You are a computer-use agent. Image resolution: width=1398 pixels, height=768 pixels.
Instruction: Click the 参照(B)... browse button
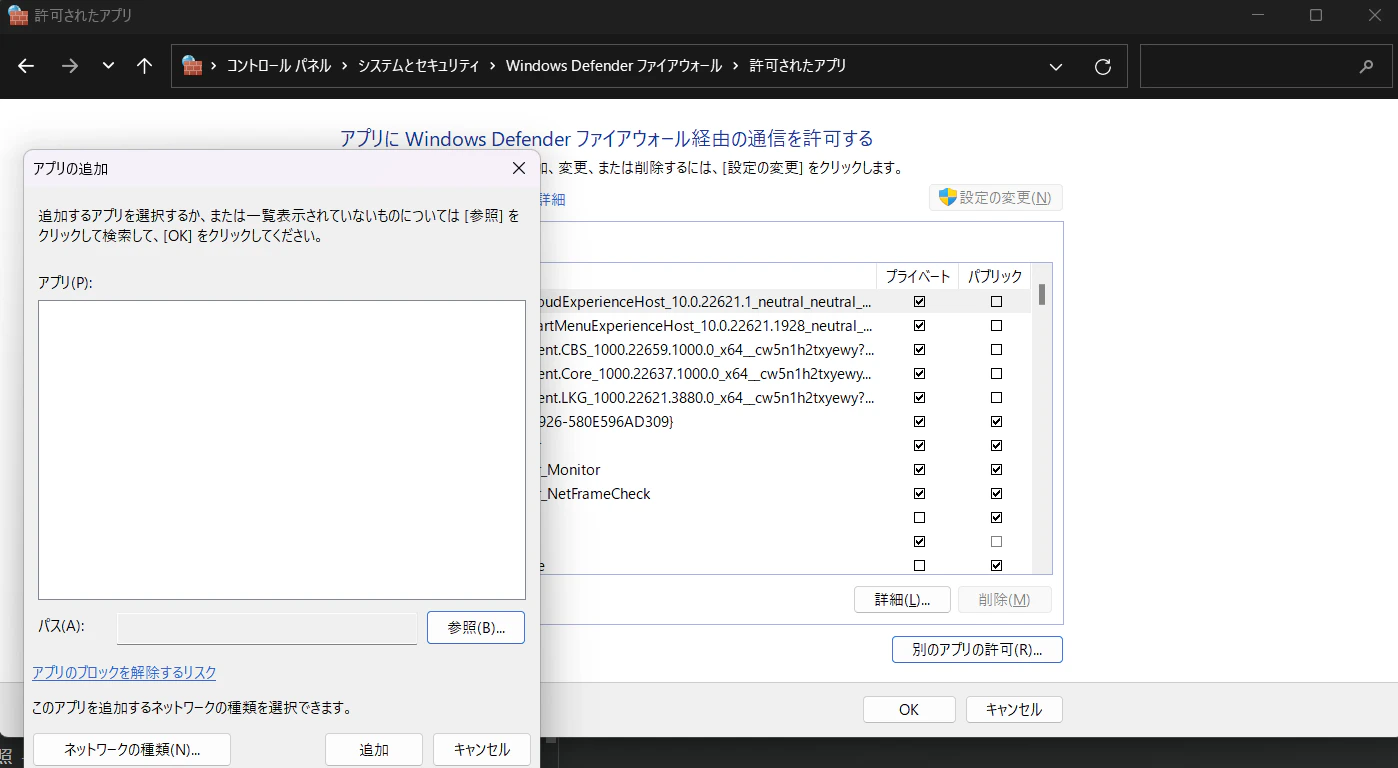(x=476, y=627)
